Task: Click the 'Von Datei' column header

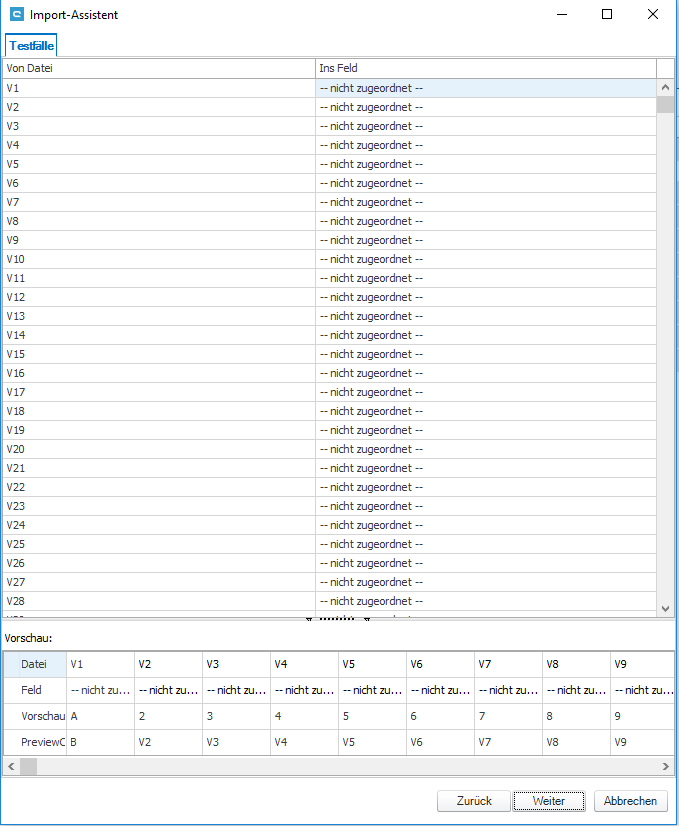Action: [x=158, y=68]
